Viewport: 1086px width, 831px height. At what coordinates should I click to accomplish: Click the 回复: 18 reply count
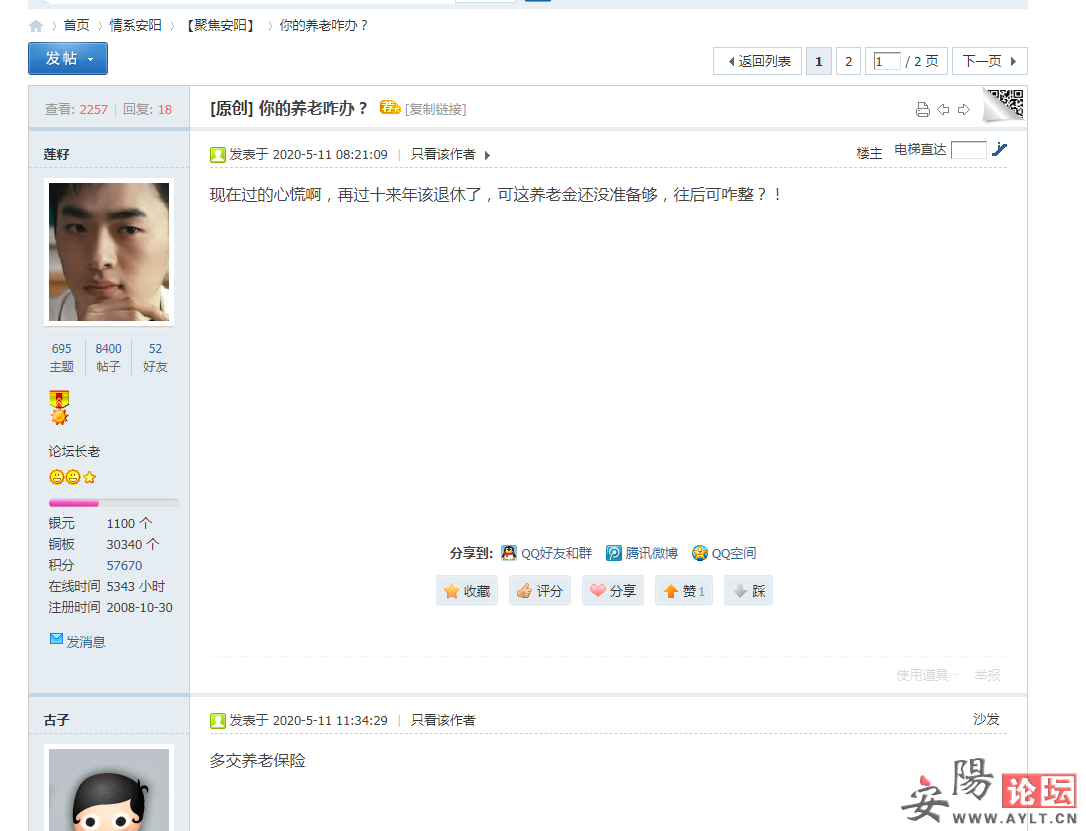point(148,109)
